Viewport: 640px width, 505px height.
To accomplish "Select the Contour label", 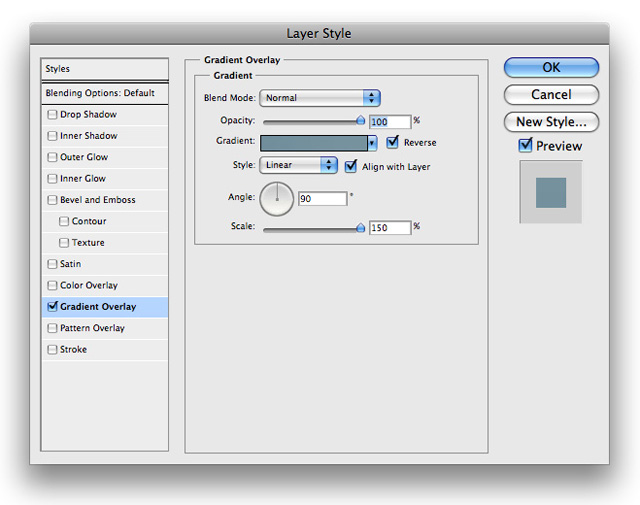I will tap(89, 221).
